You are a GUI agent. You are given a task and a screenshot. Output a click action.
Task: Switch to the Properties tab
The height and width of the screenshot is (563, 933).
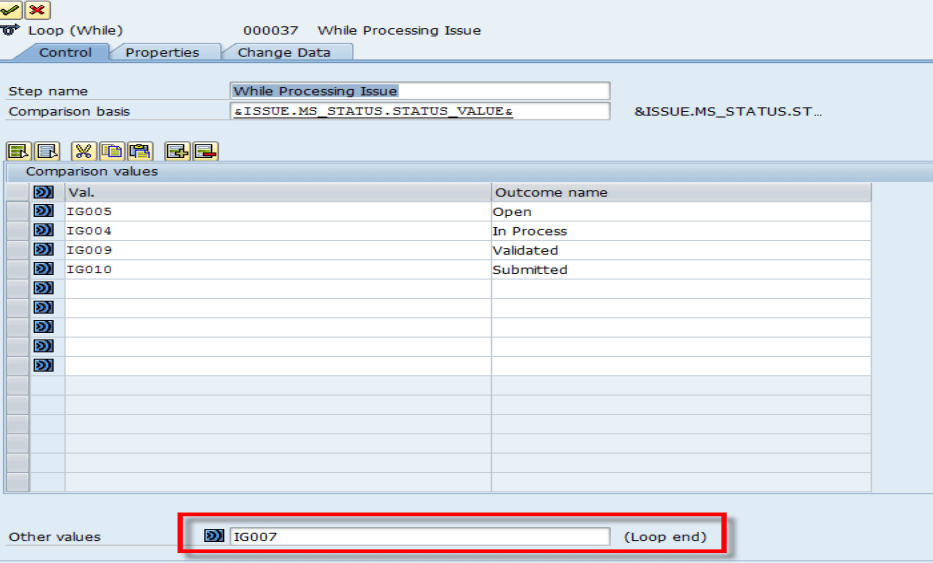point(162,52)
